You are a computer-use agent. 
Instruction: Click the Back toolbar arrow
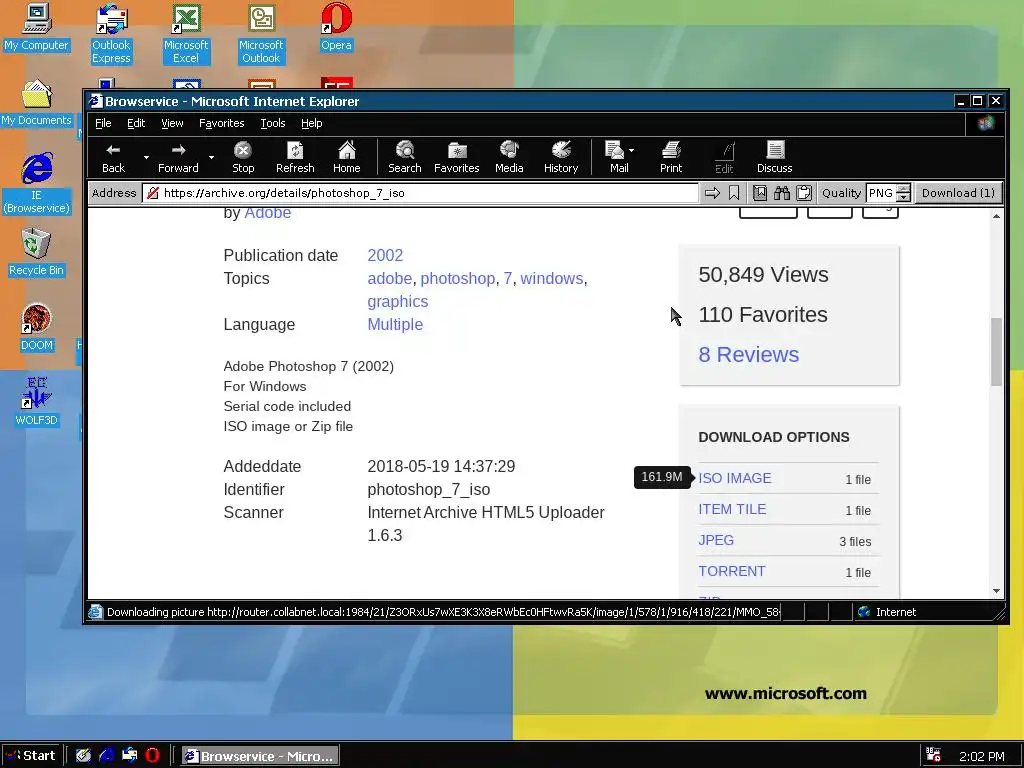coord(113,157)
